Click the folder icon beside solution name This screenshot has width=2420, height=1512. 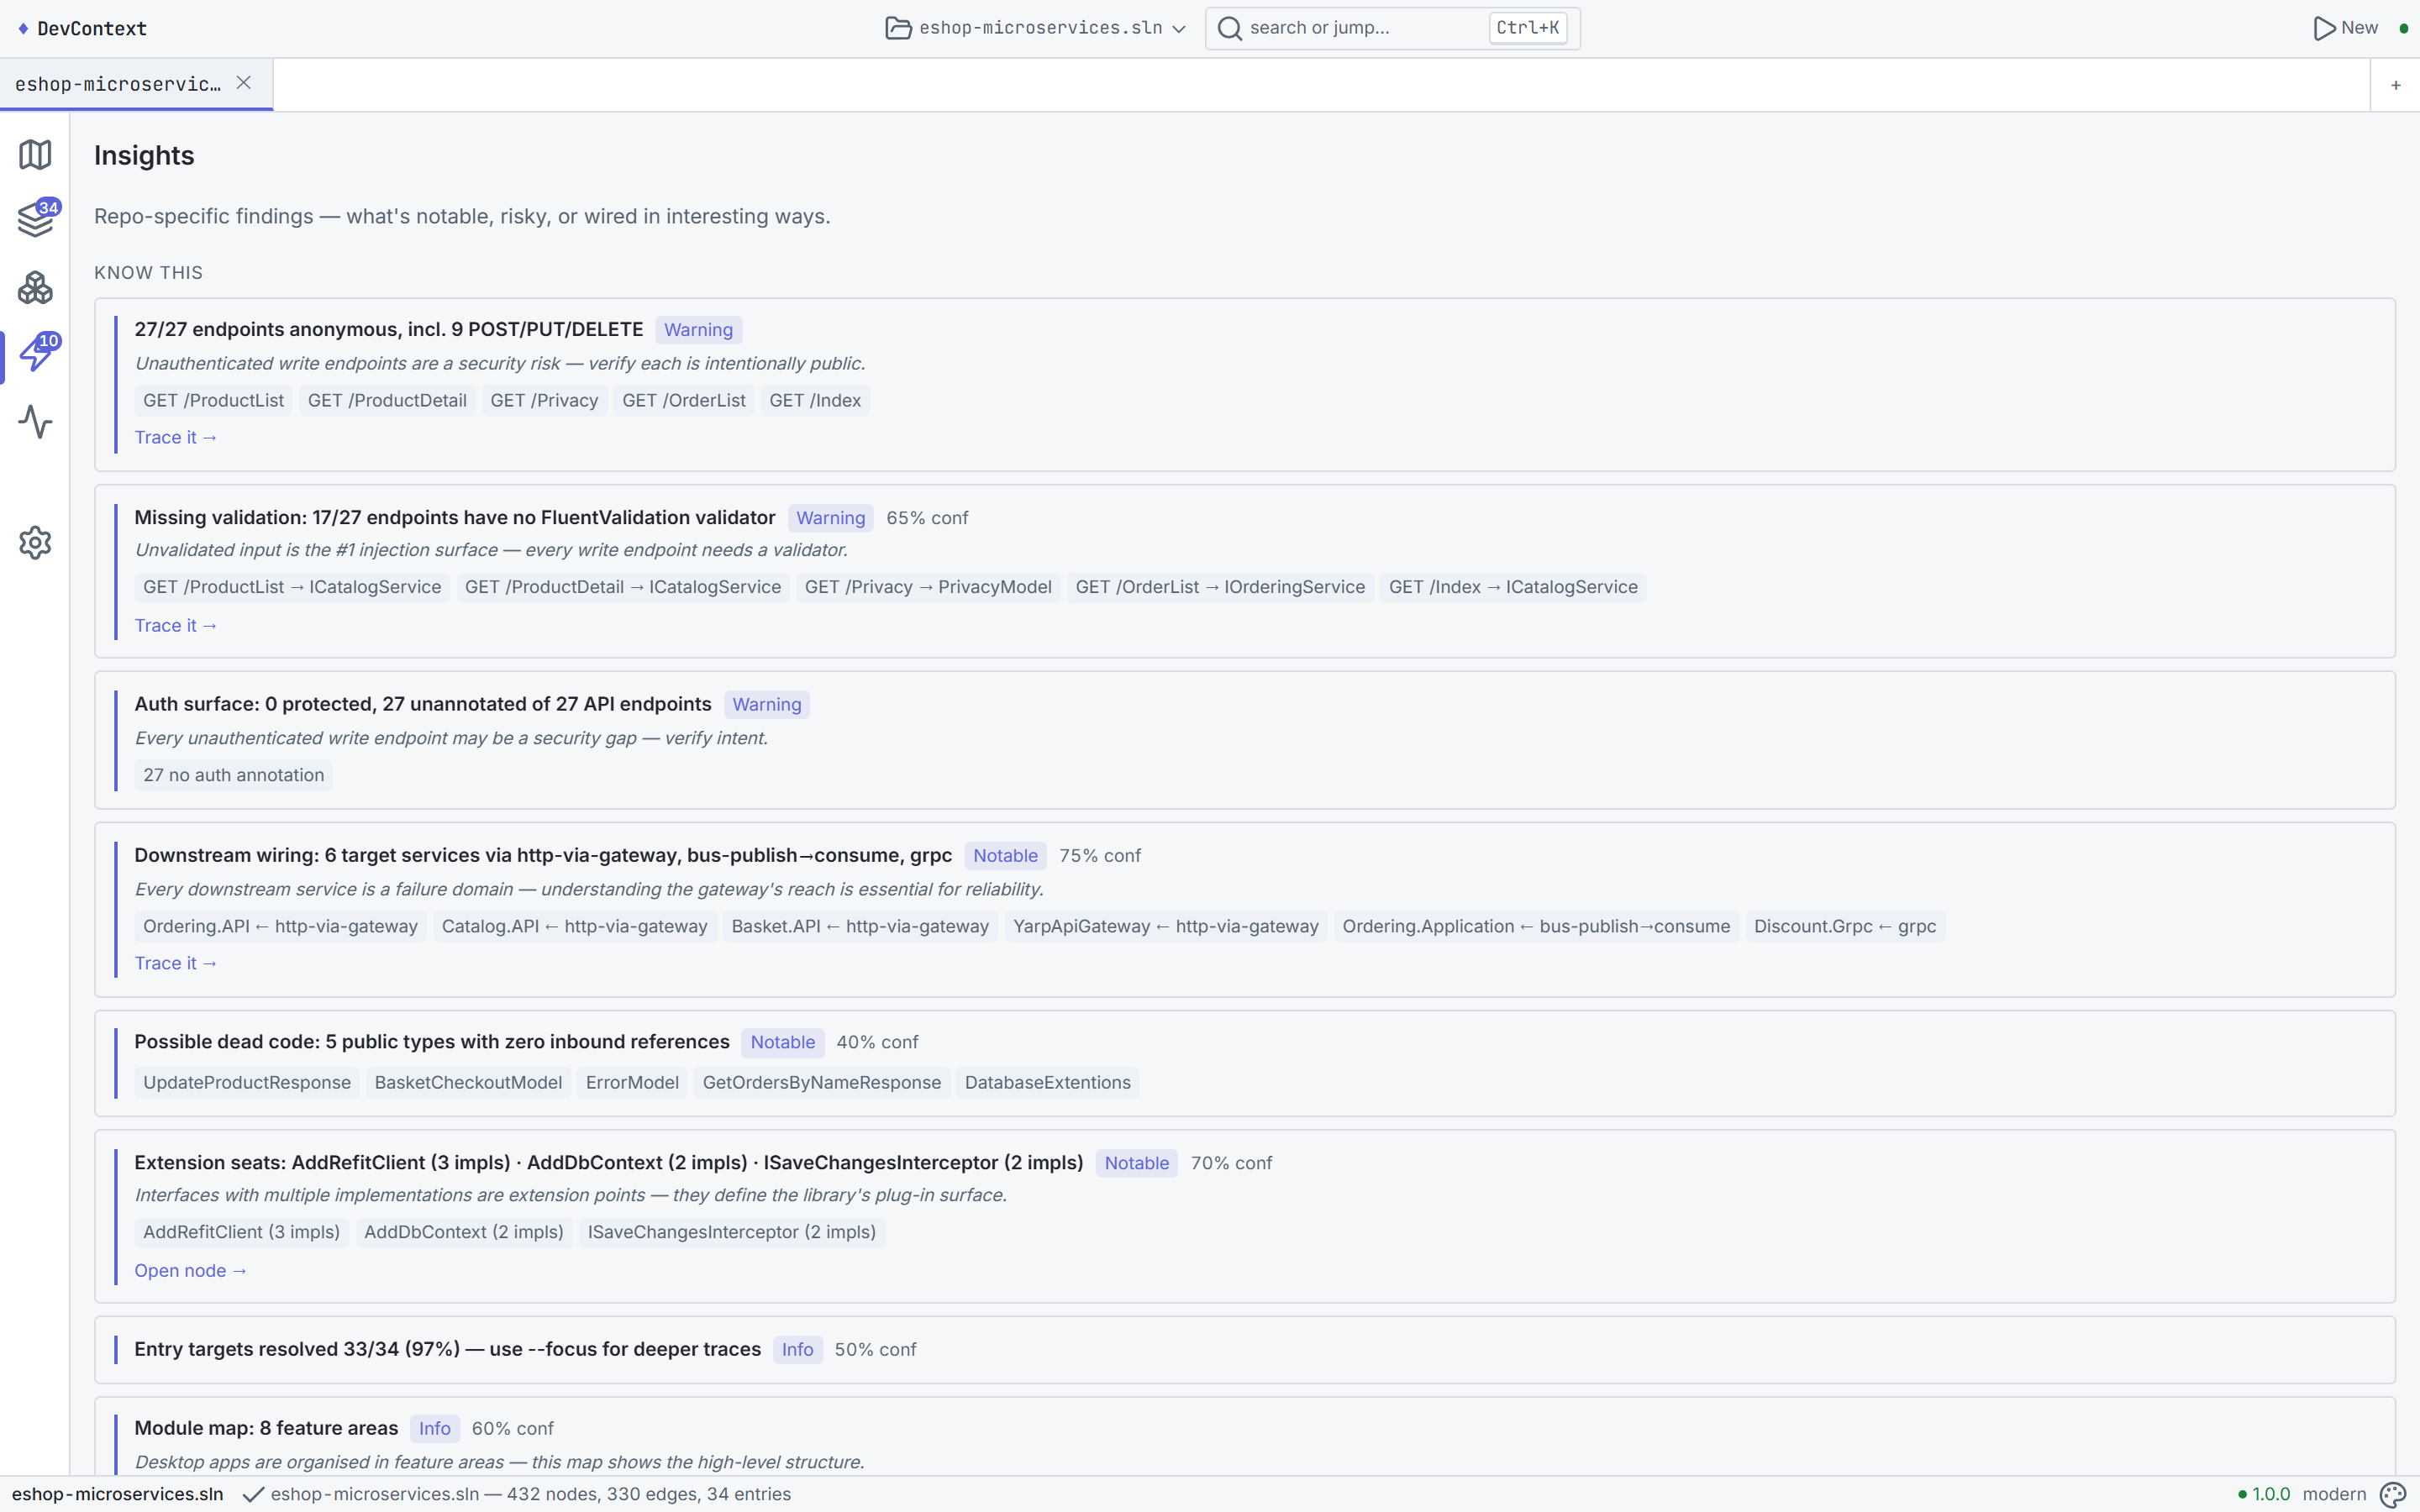point(898,28)
